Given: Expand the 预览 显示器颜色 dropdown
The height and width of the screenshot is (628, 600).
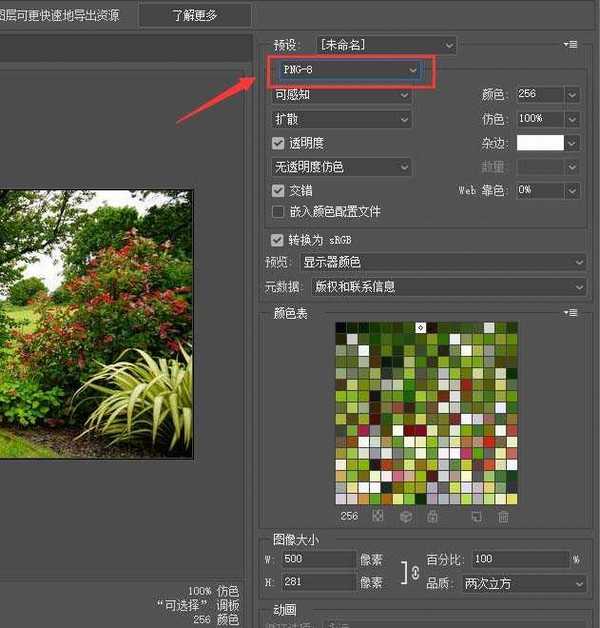Looking at the screenshot, I should [x=443, y=262].
